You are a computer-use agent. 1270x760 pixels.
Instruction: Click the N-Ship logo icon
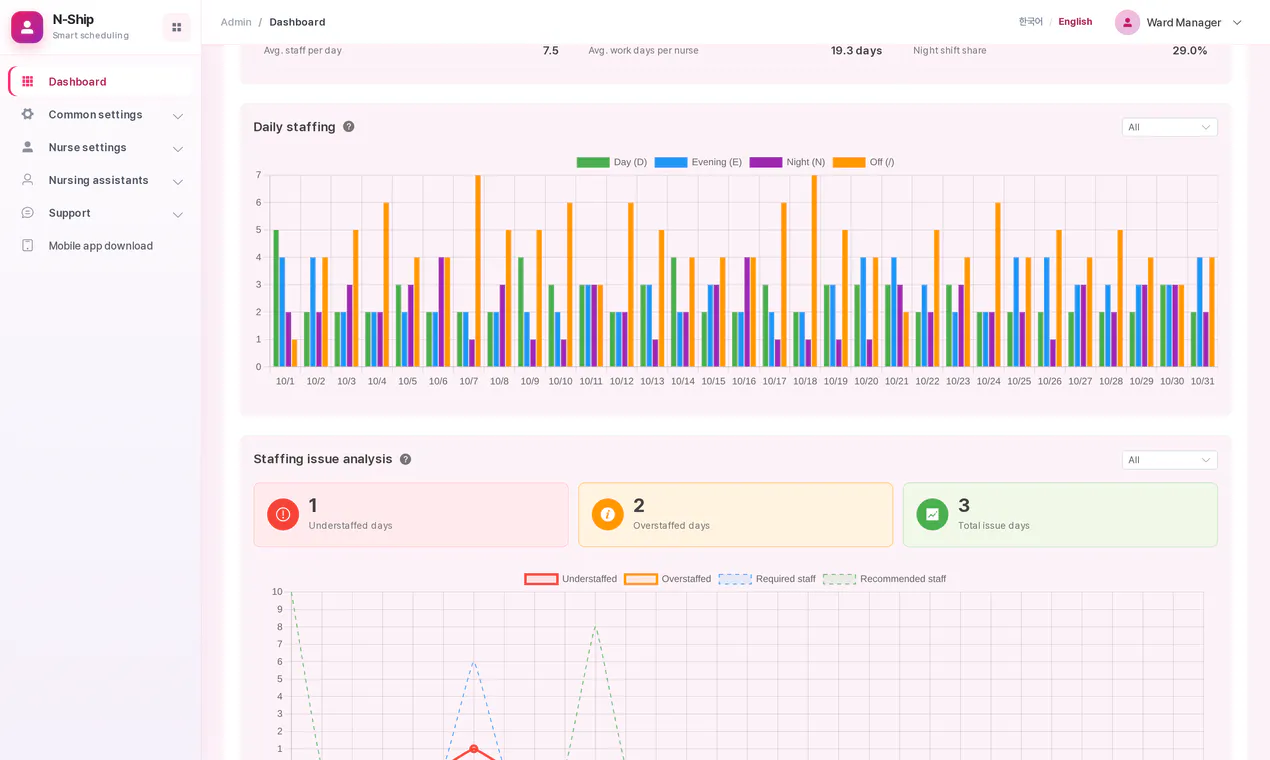tap(27, 27)
